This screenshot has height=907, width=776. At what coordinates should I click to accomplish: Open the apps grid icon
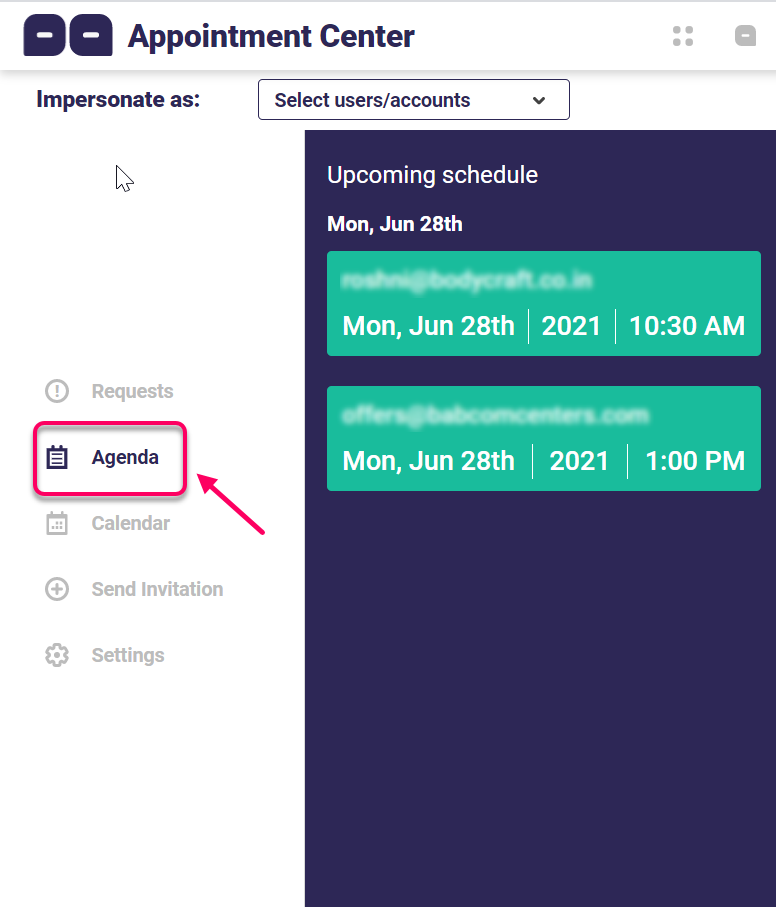click(x=683, y=36)
